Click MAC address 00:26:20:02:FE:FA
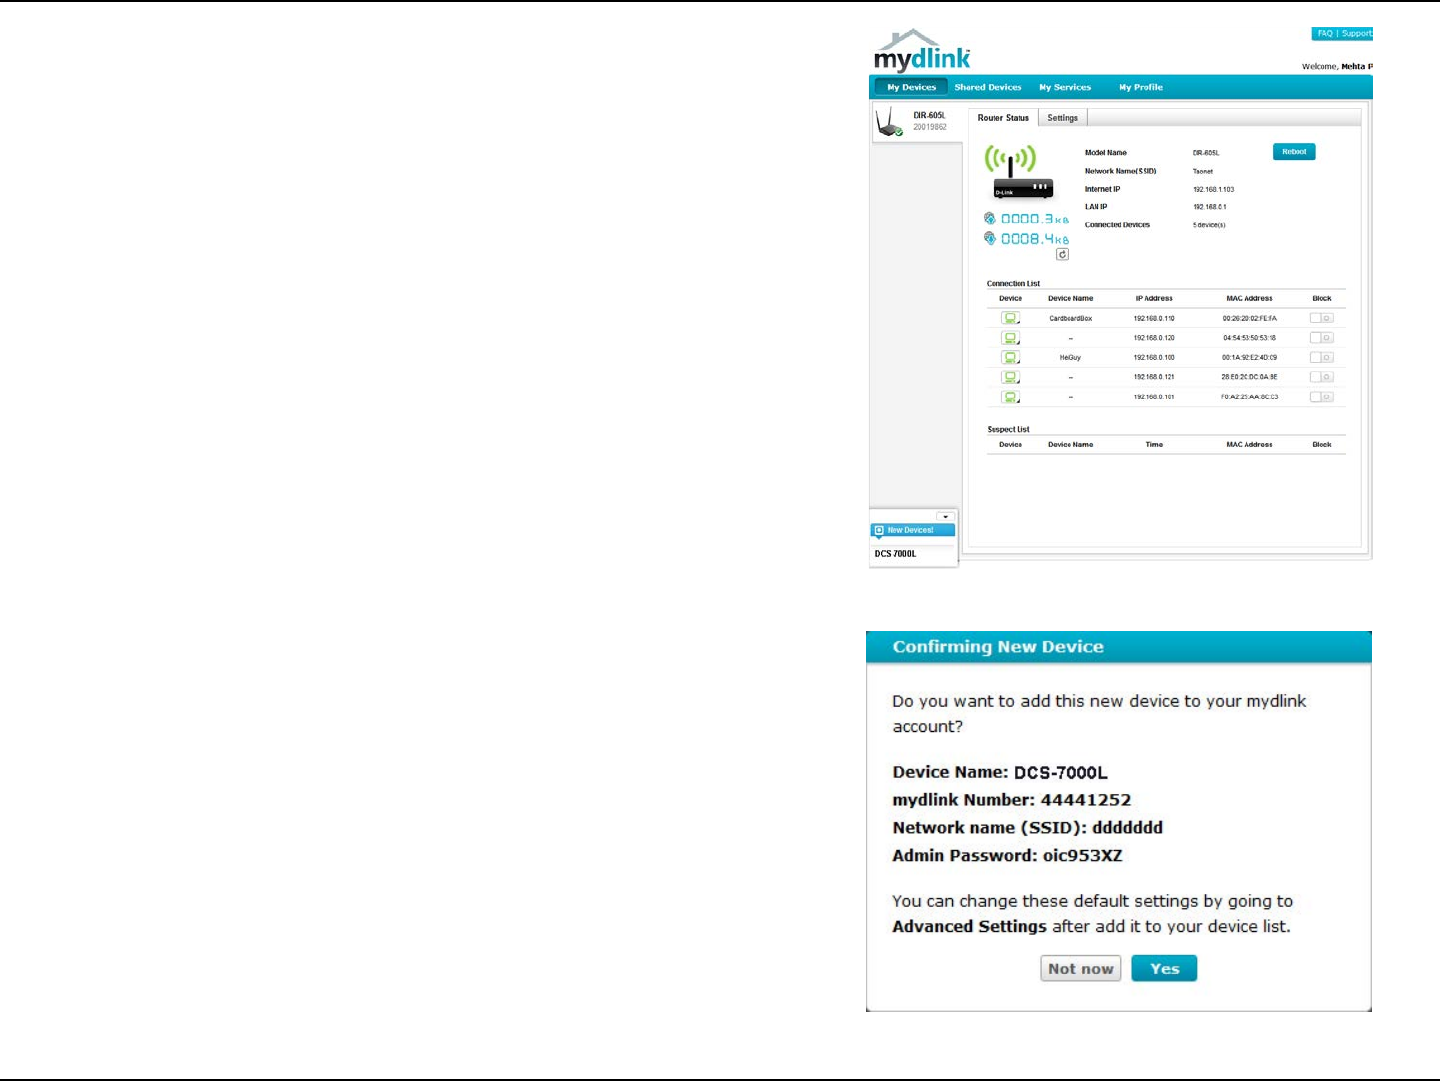The height and width of the screenshot is (1081, 1440). pyautogui.click(x=1249, y=318)
